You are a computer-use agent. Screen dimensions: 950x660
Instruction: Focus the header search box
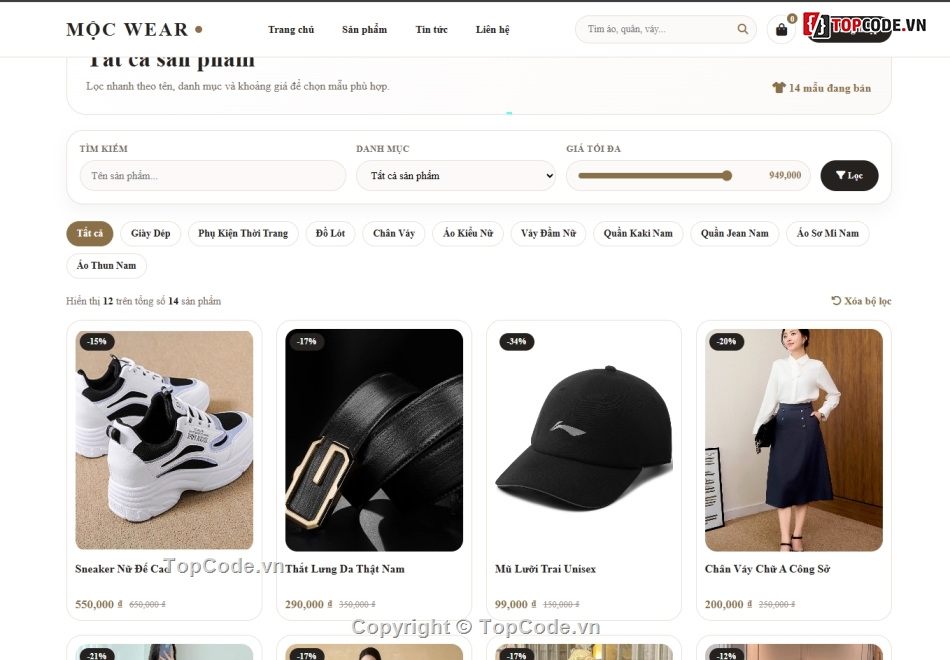coord(665,29)
